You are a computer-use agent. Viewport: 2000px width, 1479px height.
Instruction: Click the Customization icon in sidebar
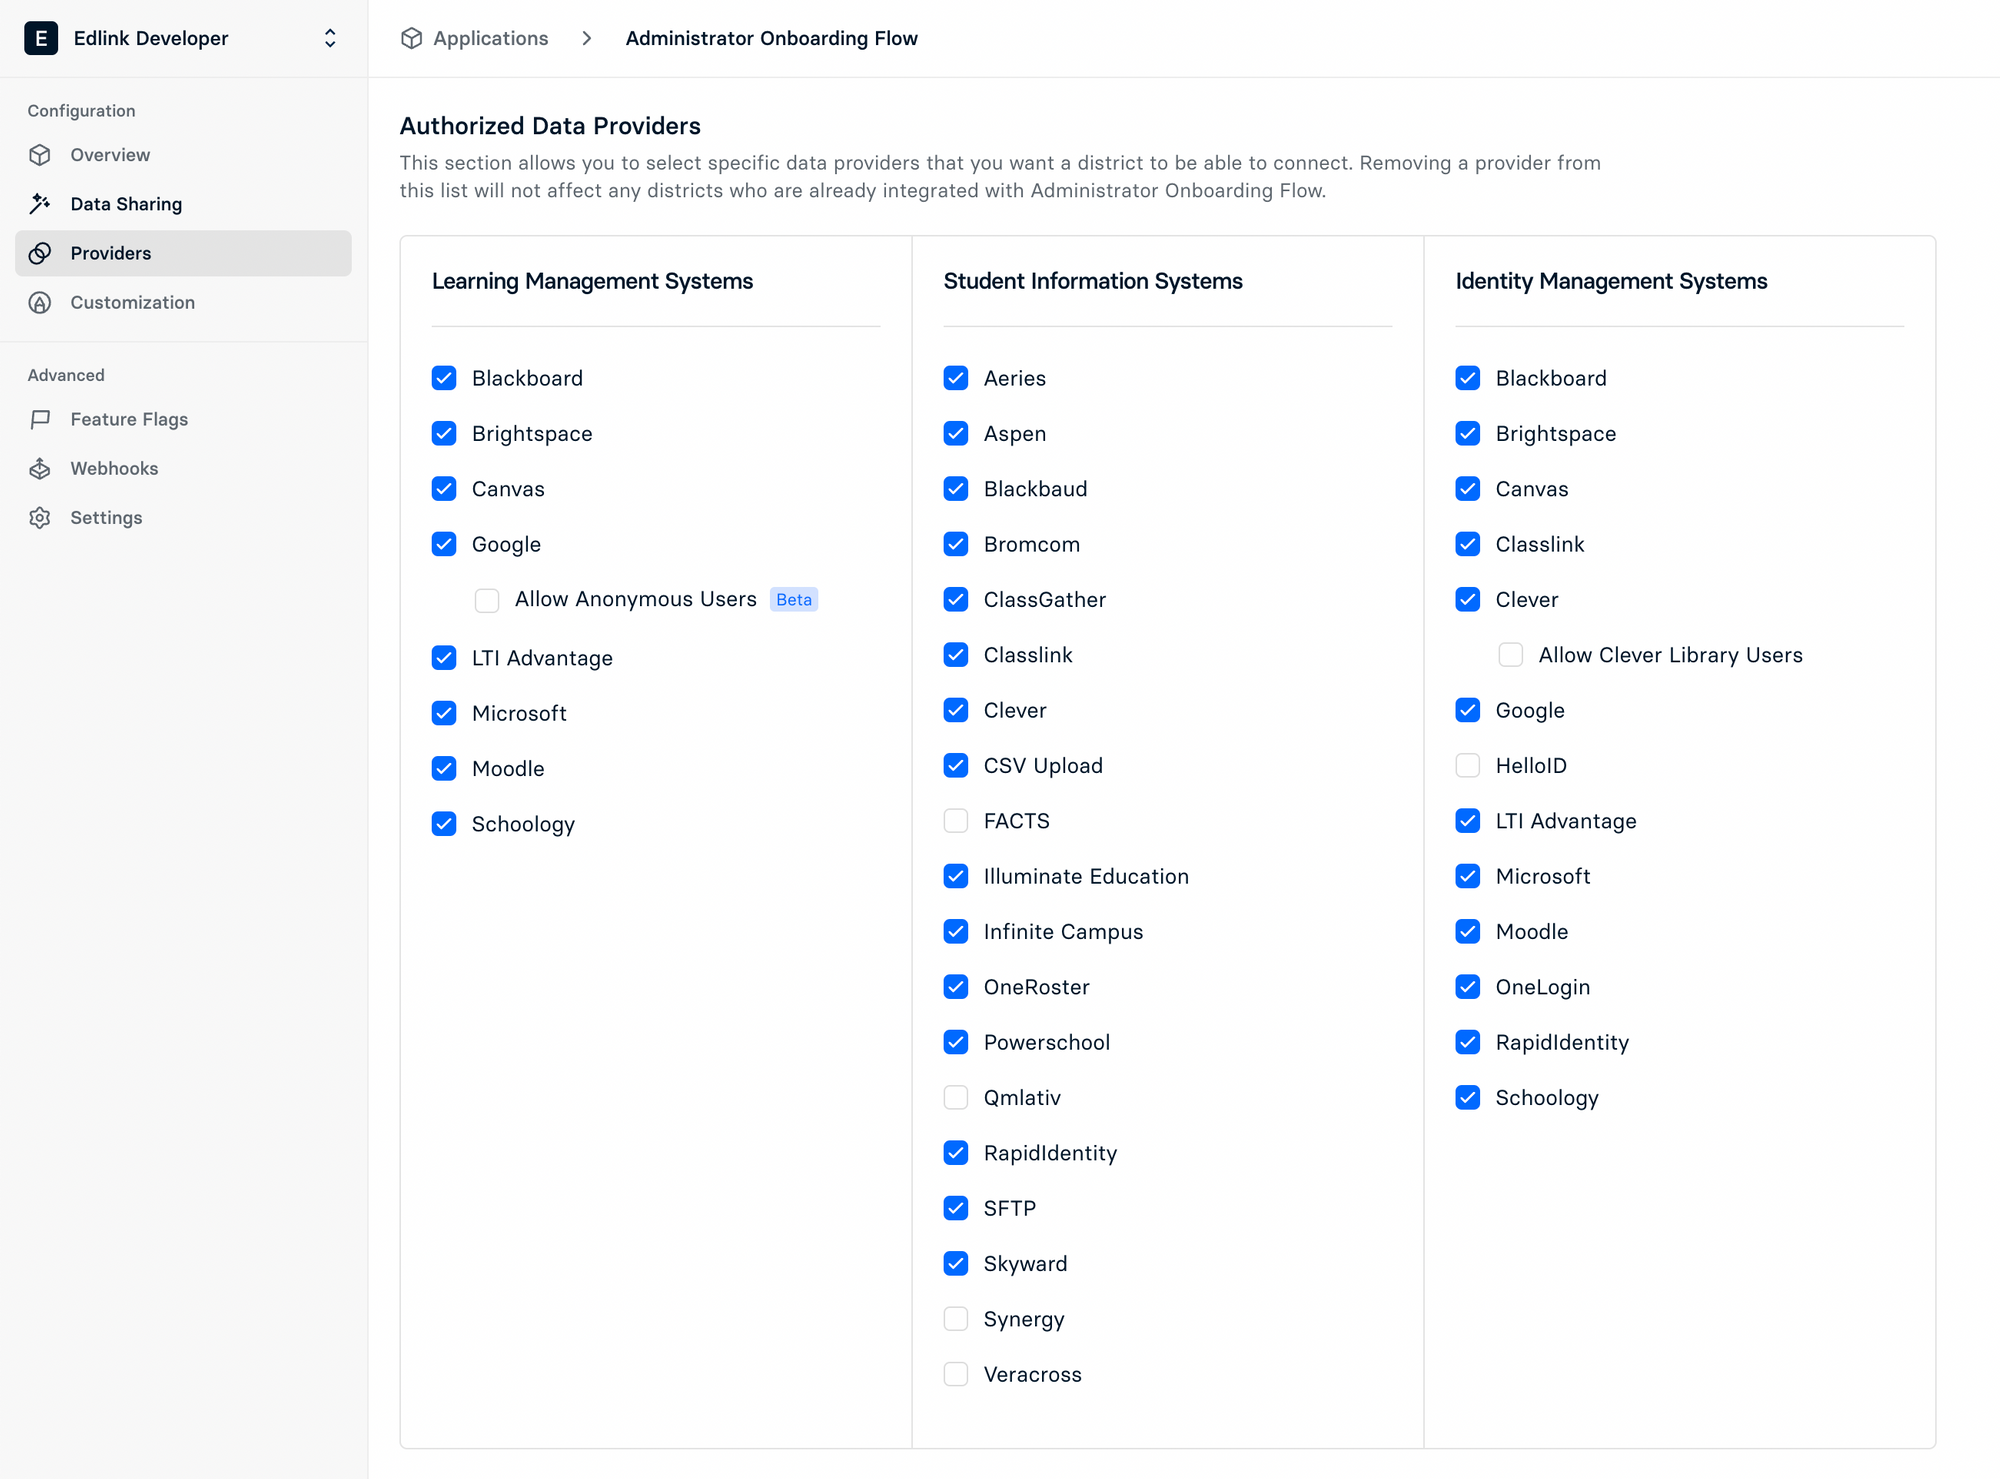click(40, 302)
